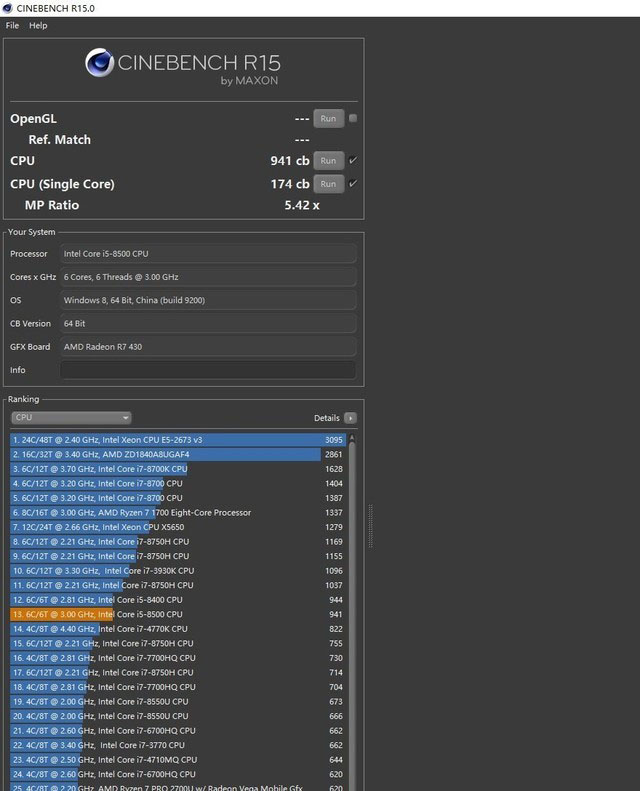Run the OpenGL benchmark
640x791 pixels.
click(328, 119)
